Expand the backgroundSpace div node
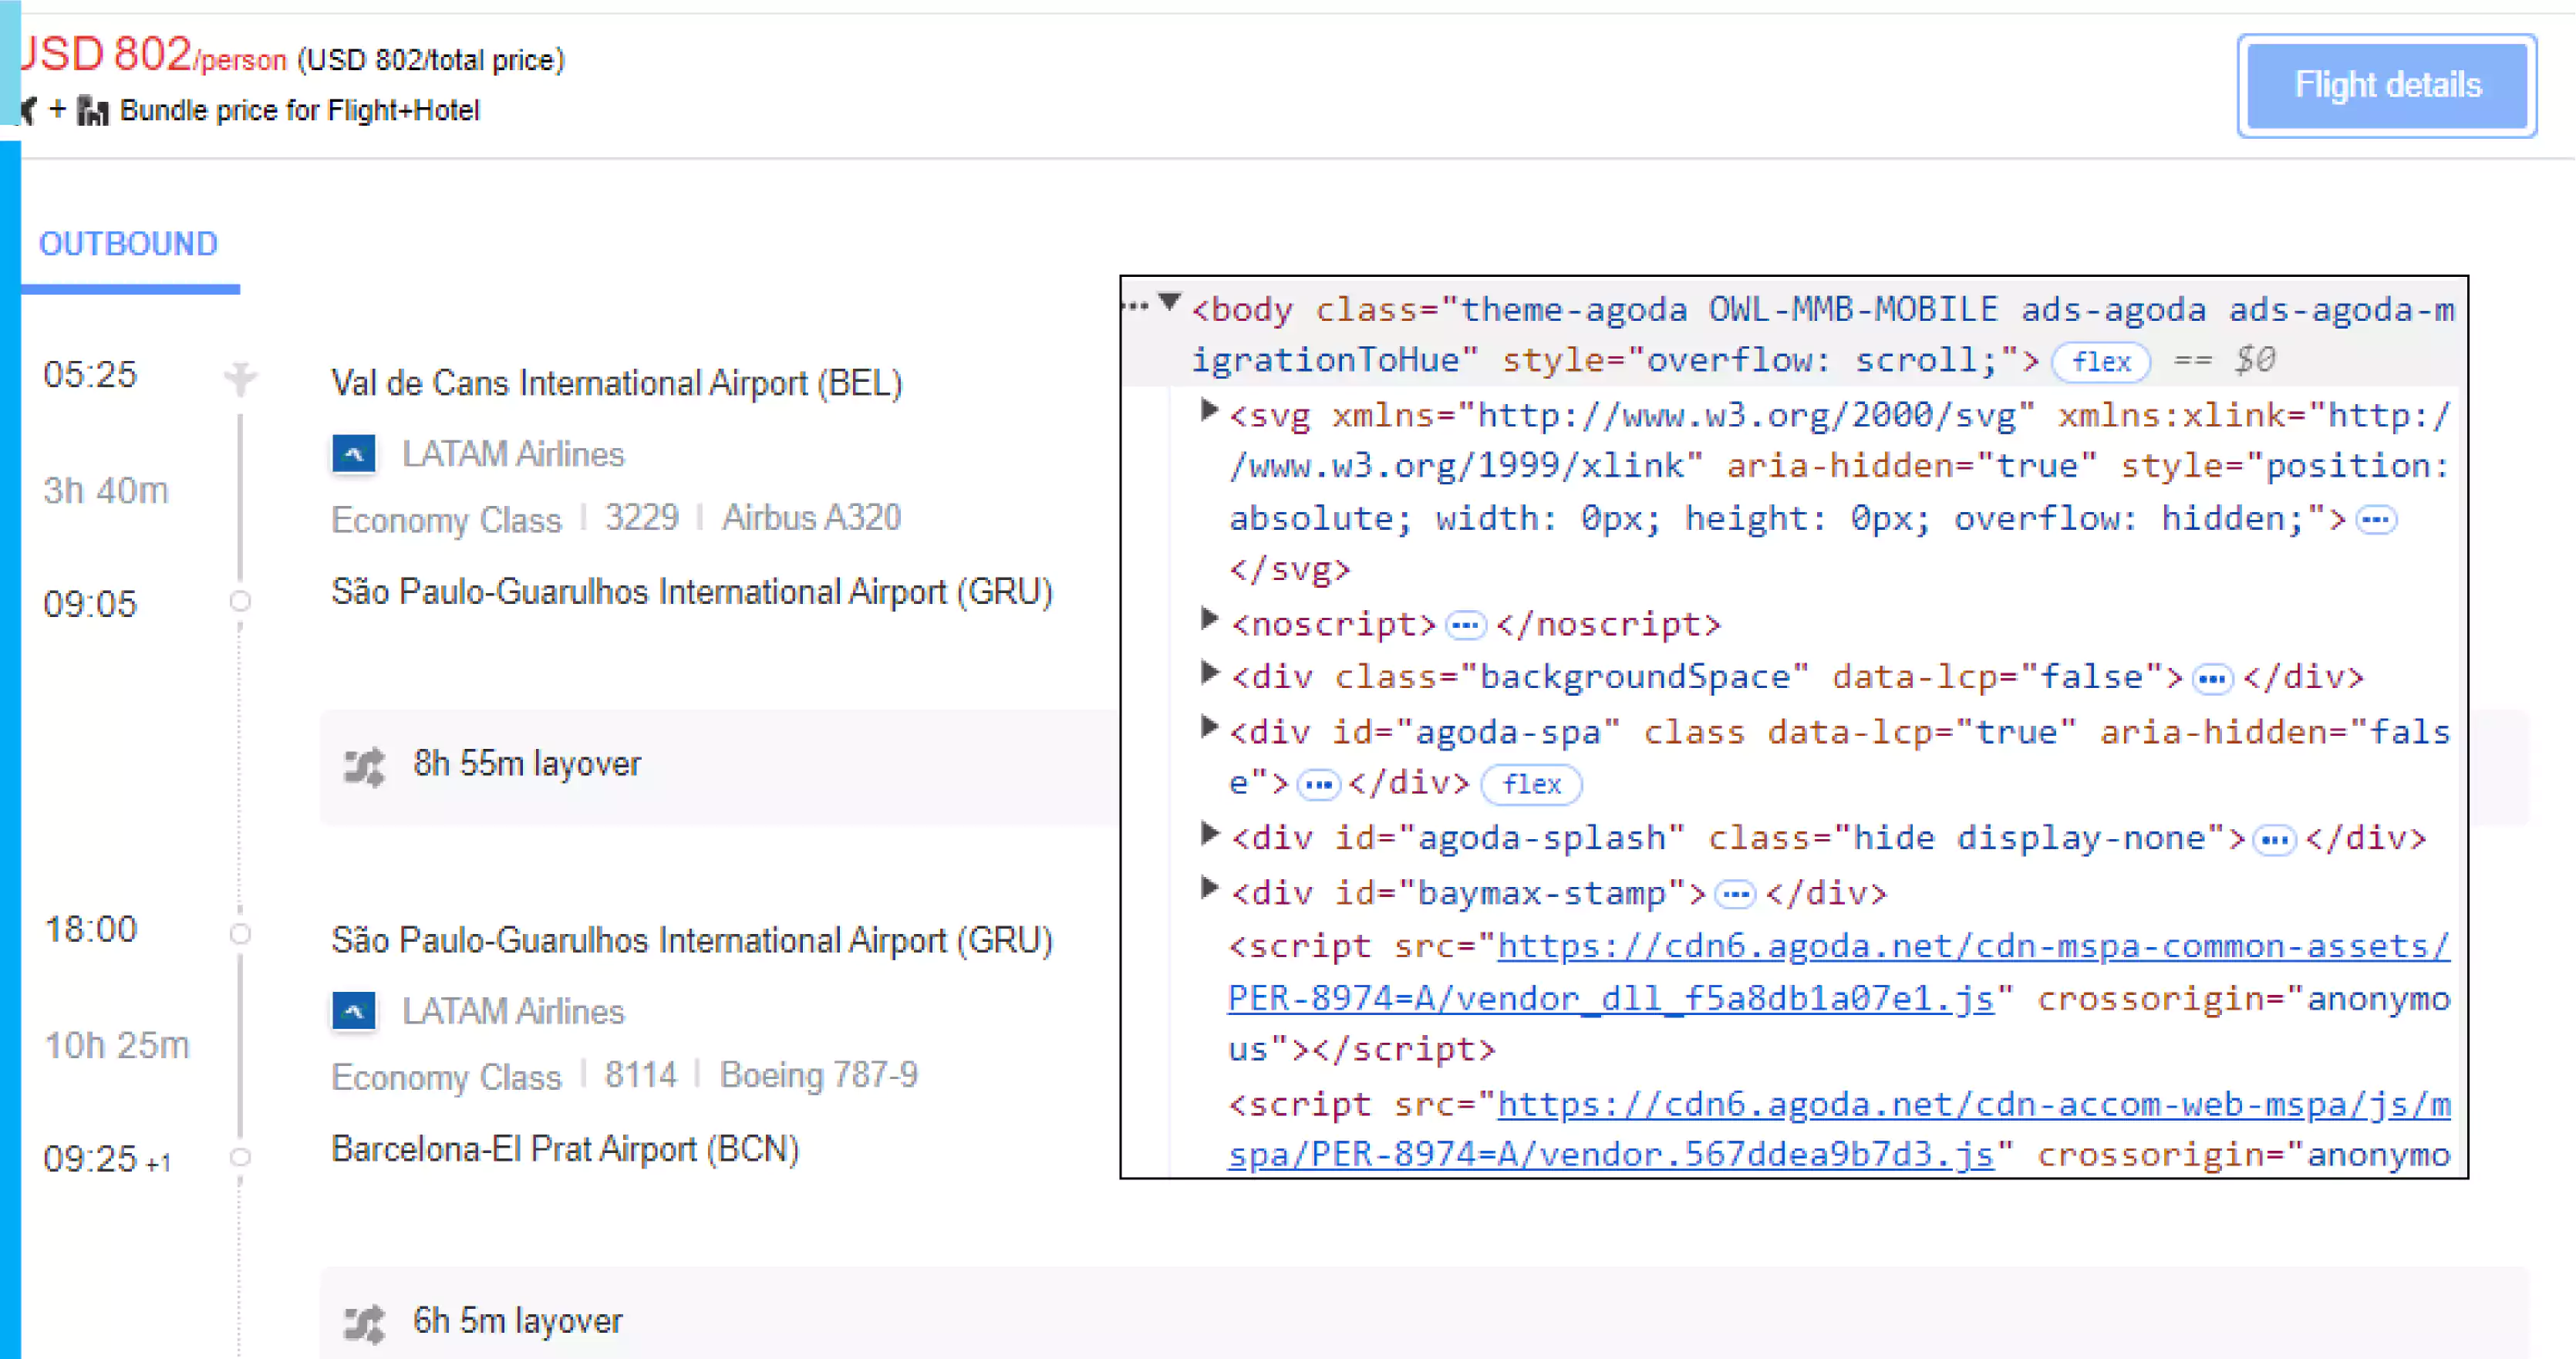The height and width of the screenshot is (1359, 2576). (1209, 673)
